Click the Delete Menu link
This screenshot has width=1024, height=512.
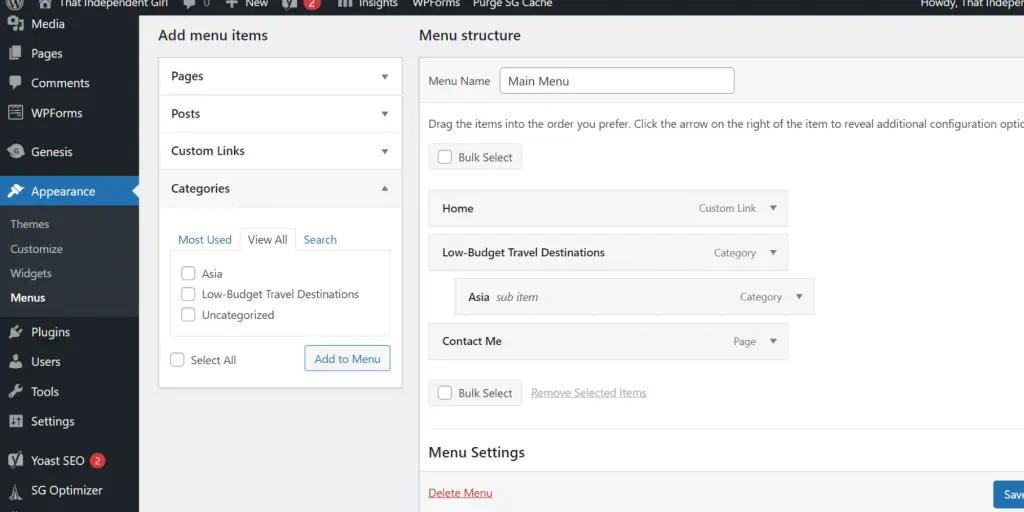[460, 493]
